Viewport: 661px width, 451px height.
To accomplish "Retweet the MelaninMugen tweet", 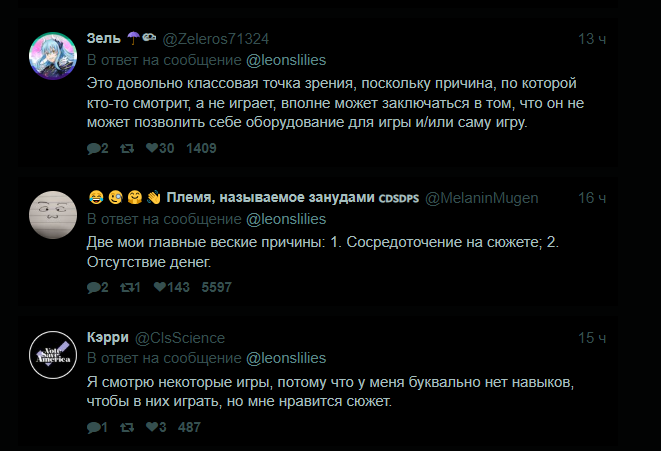I will coord(127,287).
